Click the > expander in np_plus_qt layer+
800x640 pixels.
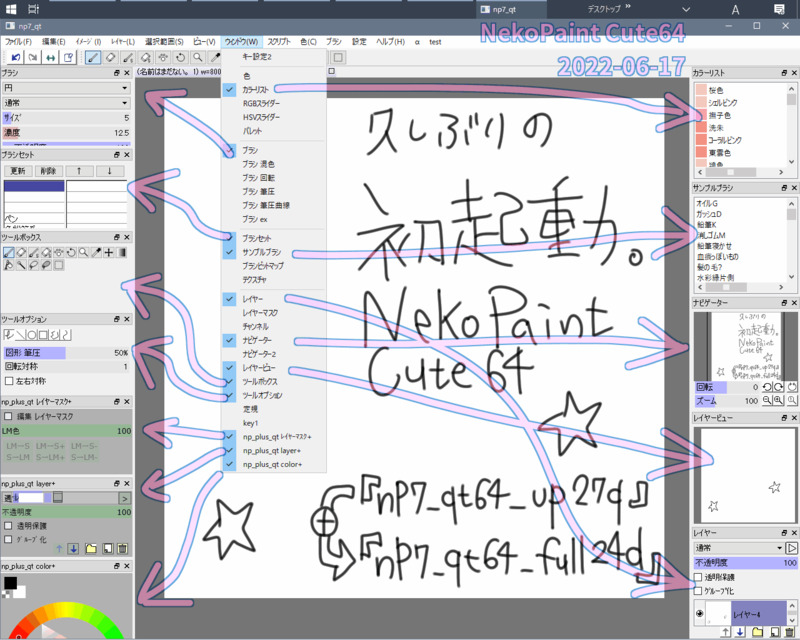[124, 498]
